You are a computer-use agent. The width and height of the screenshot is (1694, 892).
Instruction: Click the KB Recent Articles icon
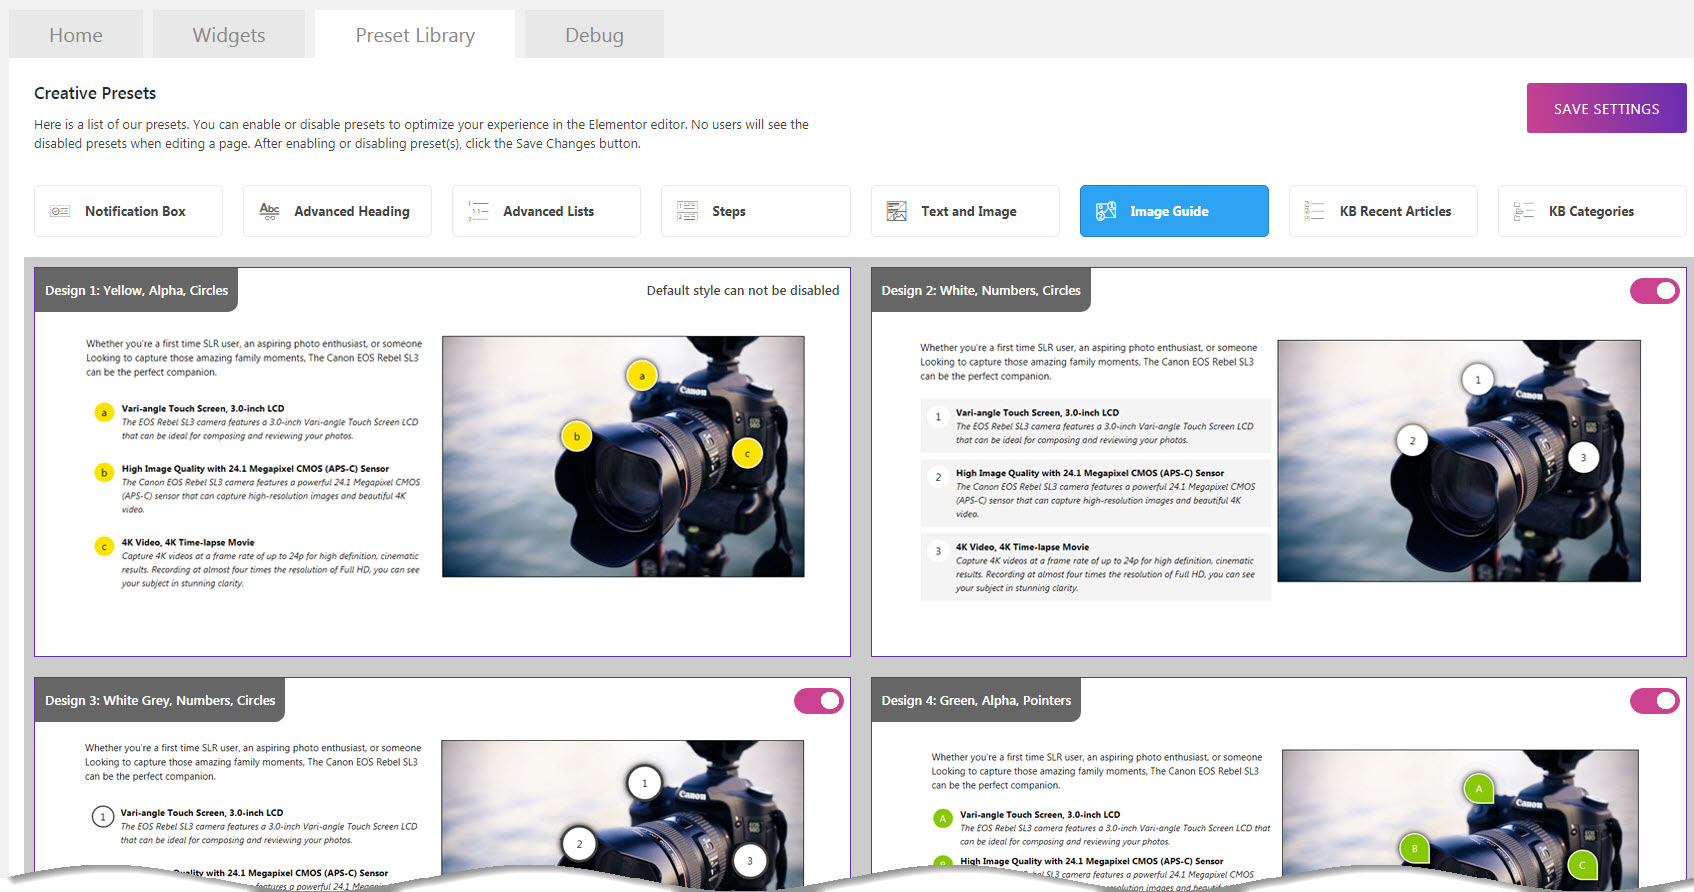click(1314, 211)
